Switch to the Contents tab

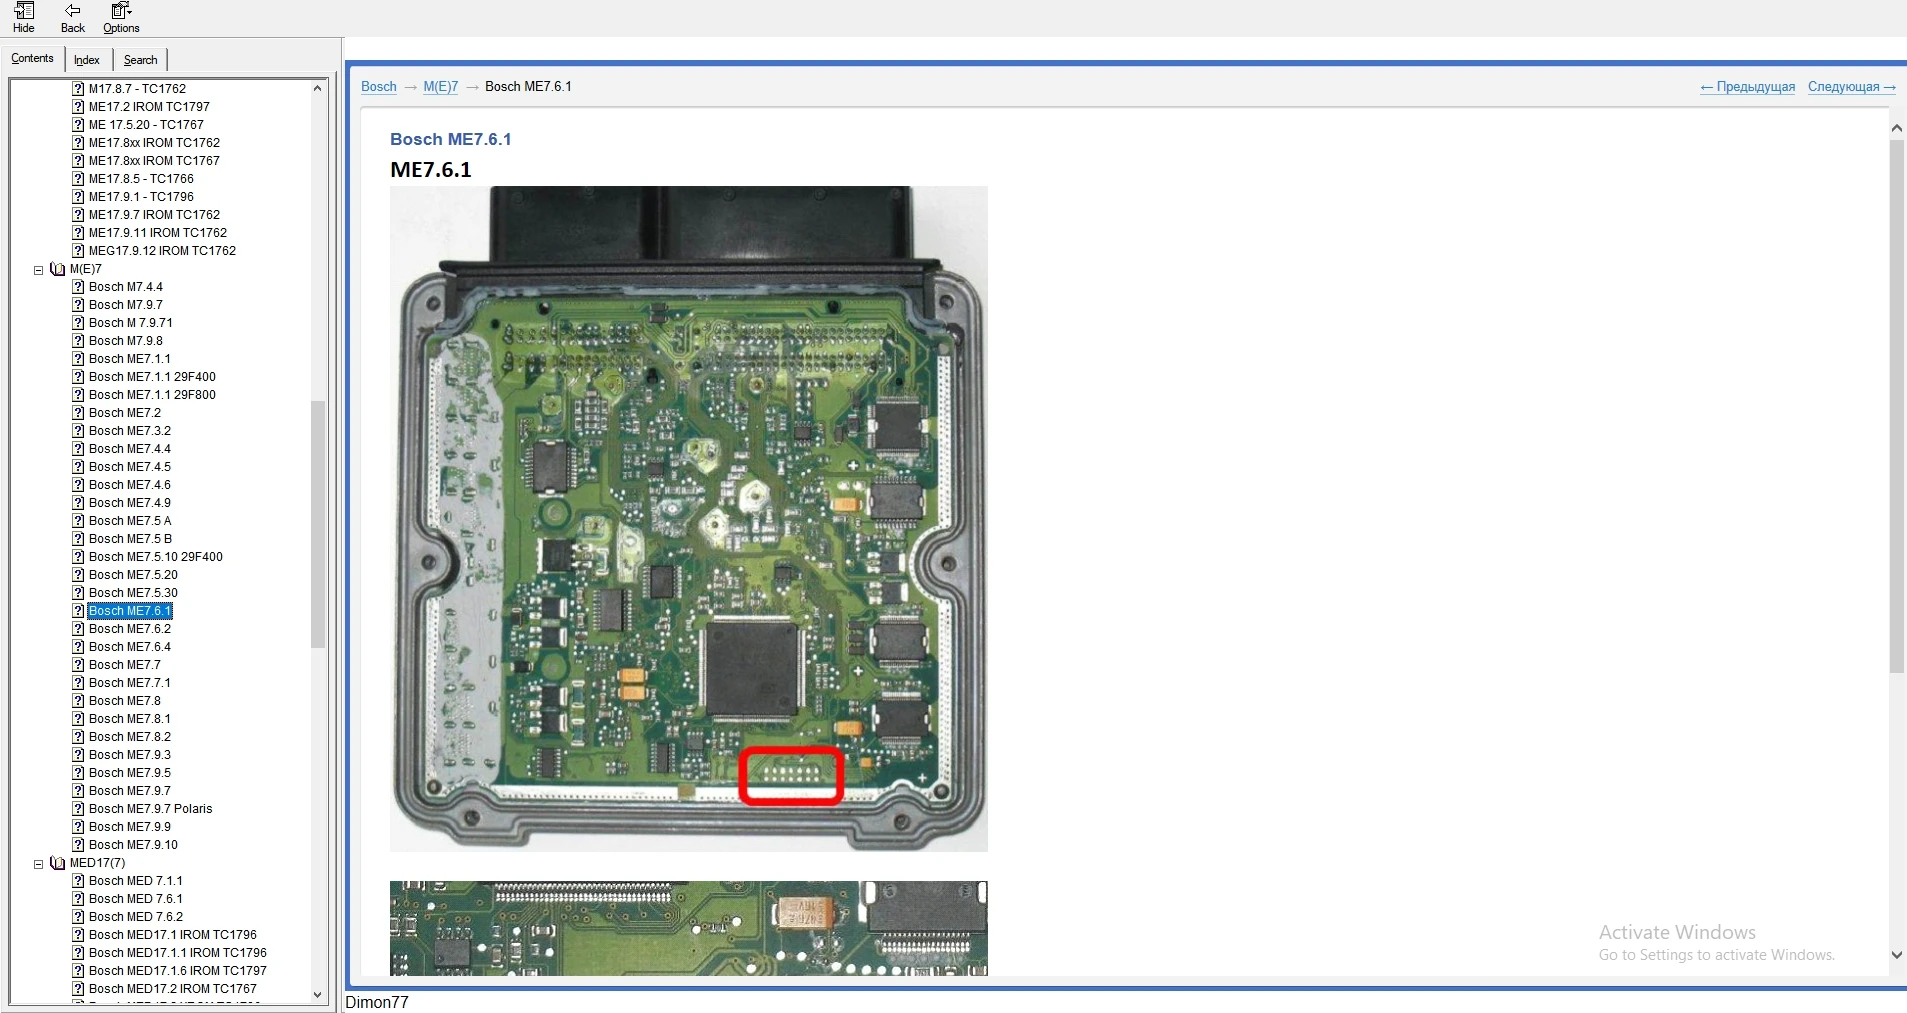tap(32, 59)
